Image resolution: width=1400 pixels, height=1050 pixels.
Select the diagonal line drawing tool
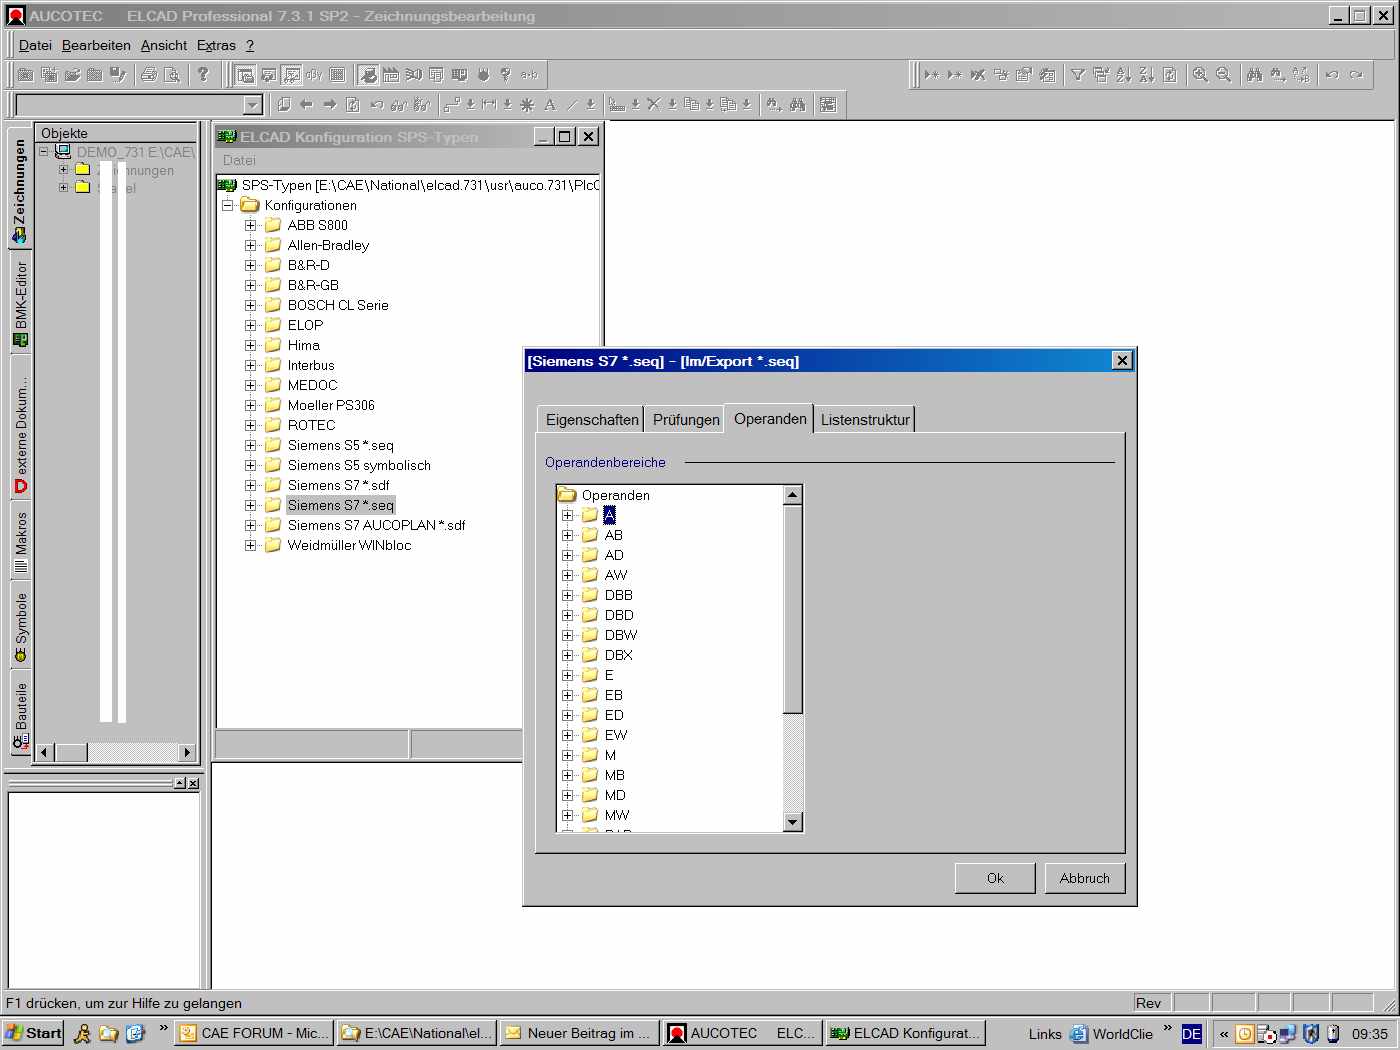[572, 104]
